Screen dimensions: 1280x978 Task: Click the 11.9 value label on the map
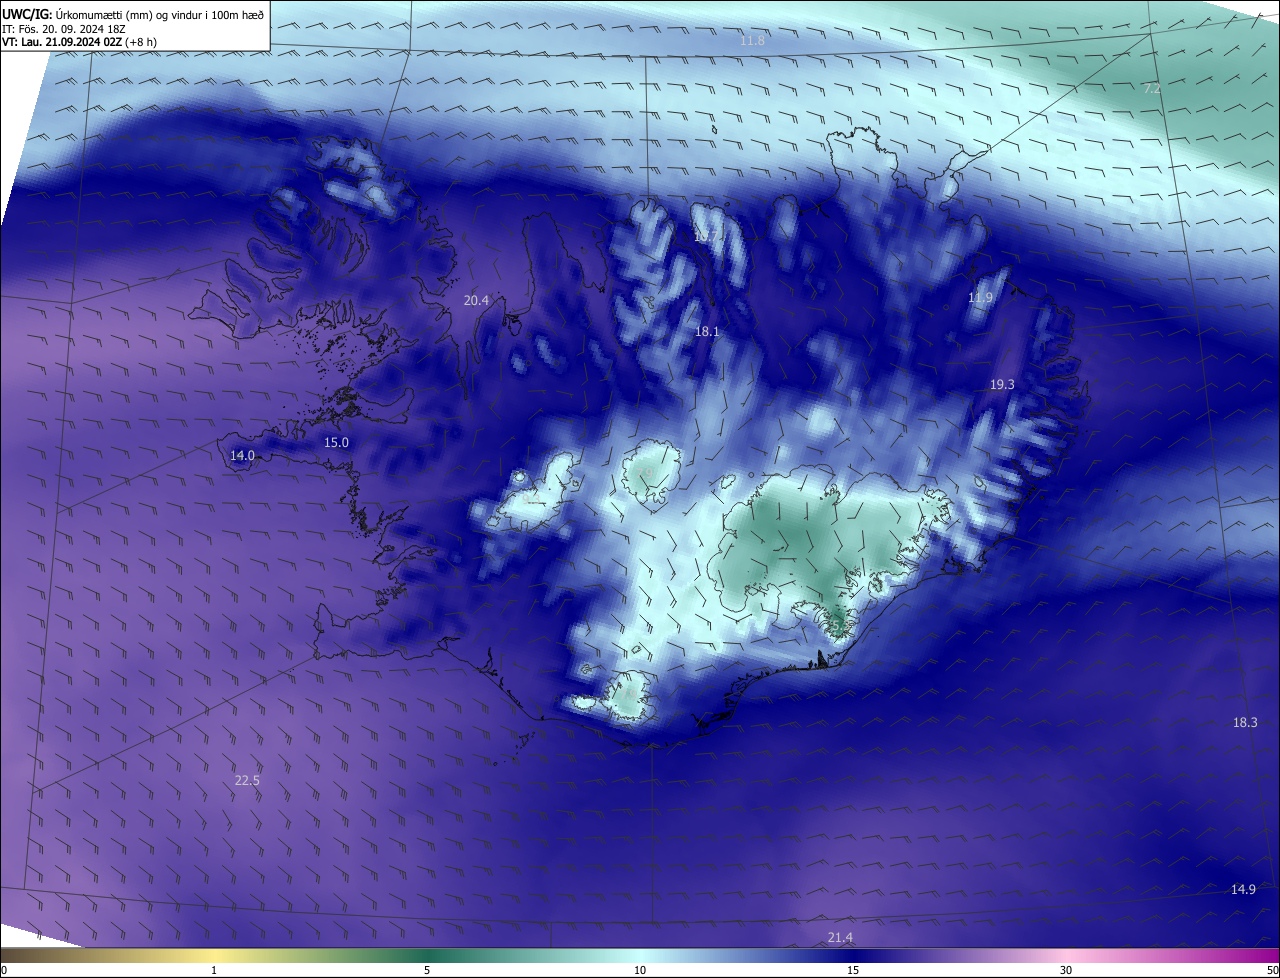click(980, 298)
